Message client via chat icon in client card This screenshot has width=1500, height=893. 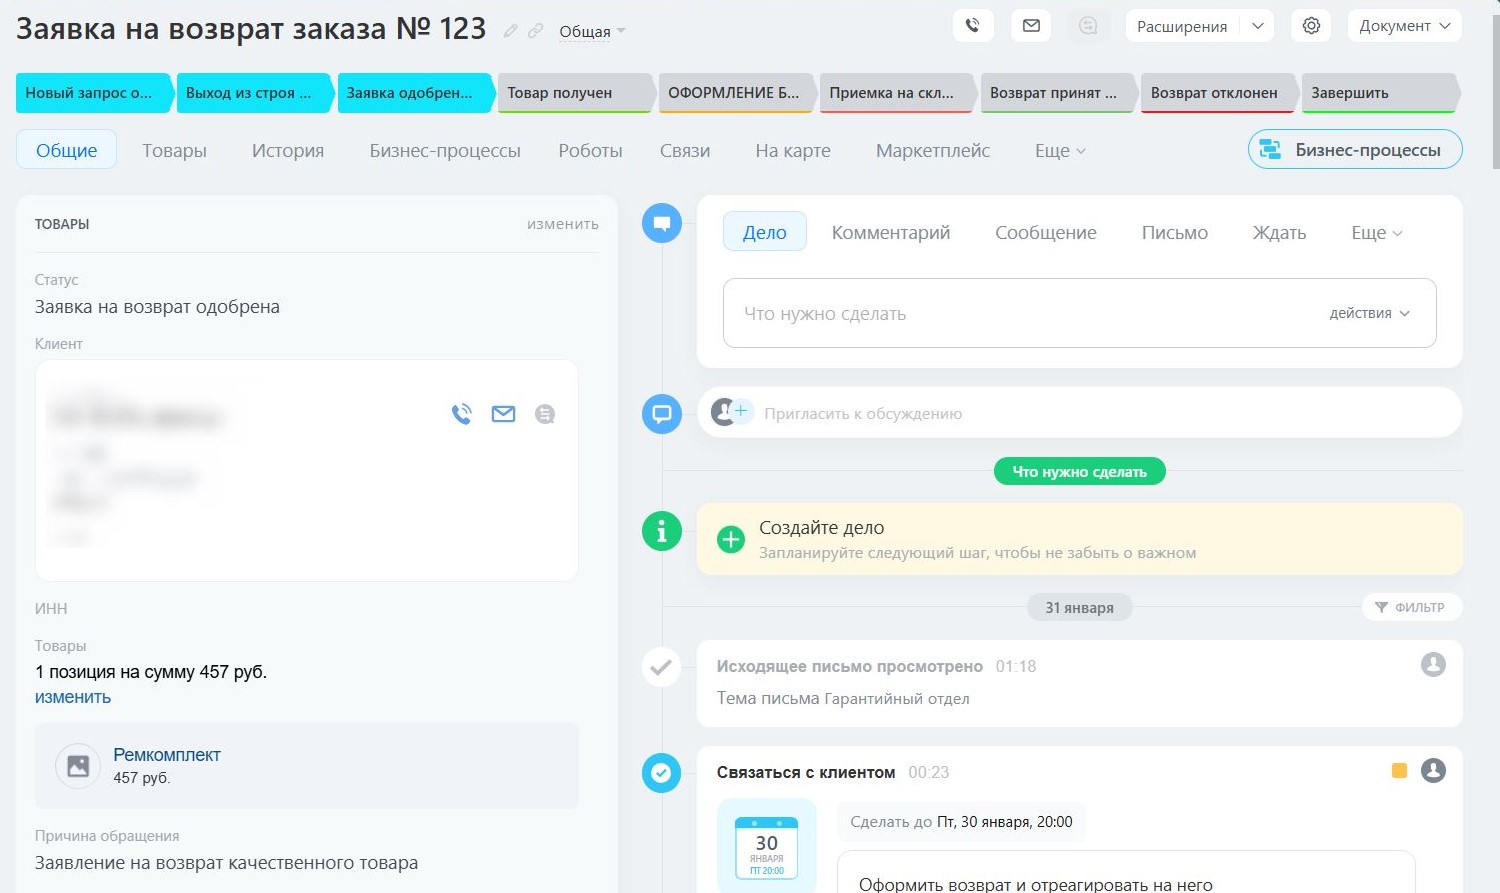click(545, 414)
